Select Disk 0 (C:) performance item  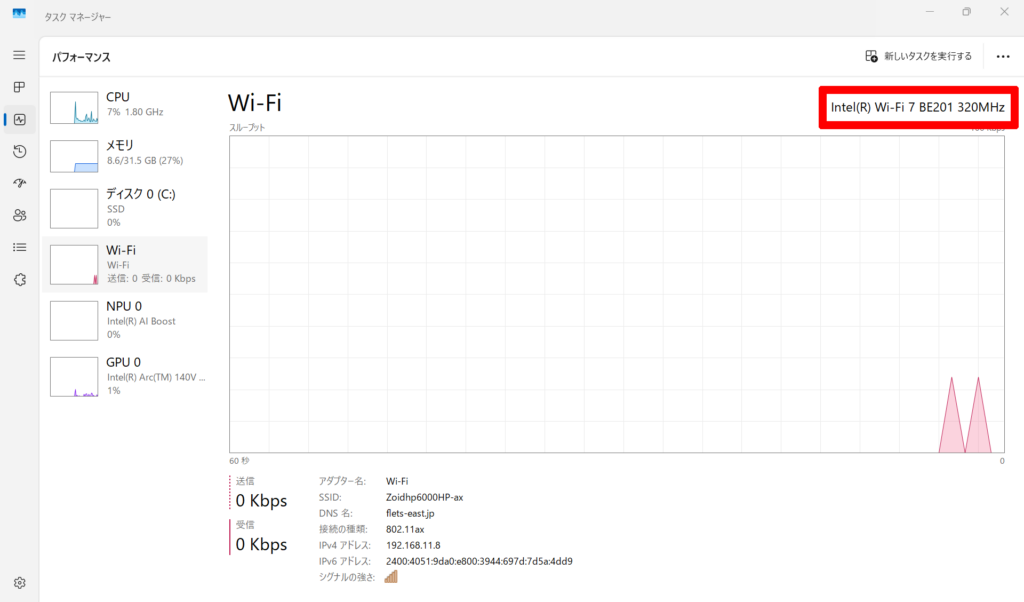[x=128, y=208]
